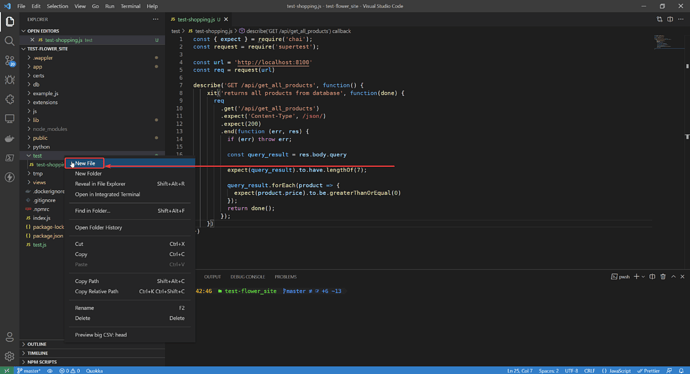Switch to the PROBLEMS panel tab
690x374 pixels.
286,277
